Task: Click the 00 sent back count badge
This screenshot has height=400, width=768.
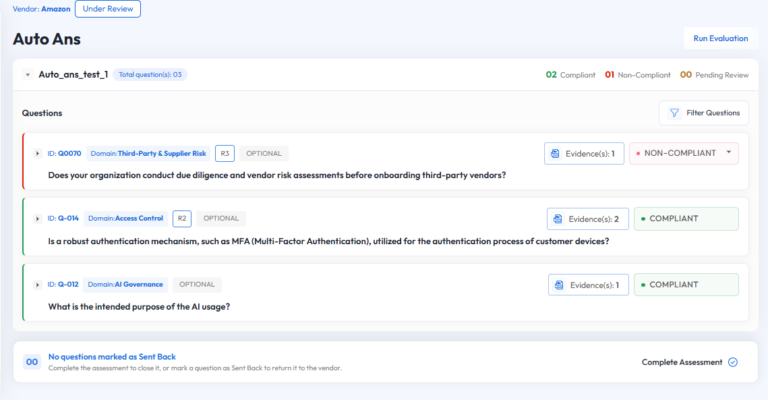Action: pos(32,362)
